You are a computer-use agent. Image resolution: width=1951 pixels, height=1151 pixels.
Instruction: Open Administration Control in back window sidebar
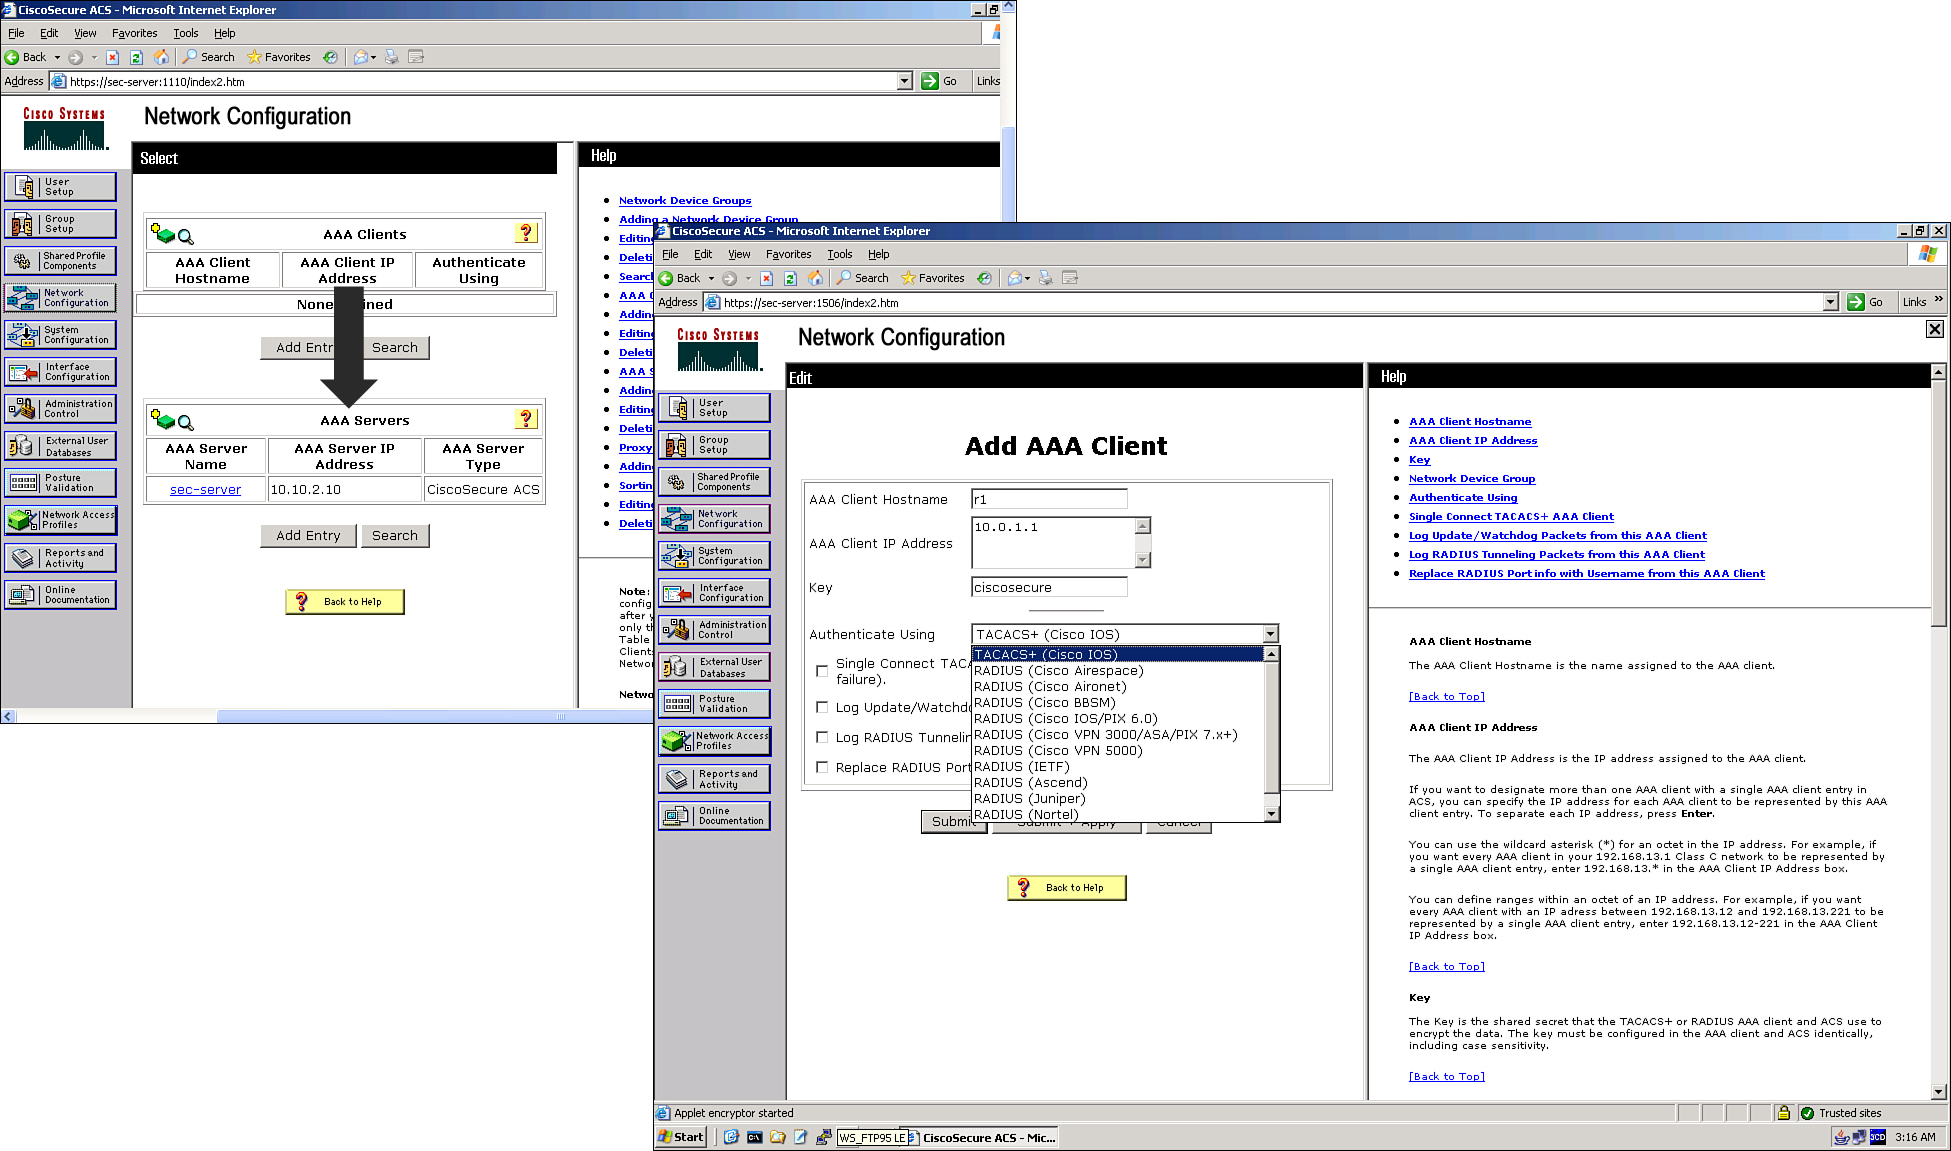60,409
